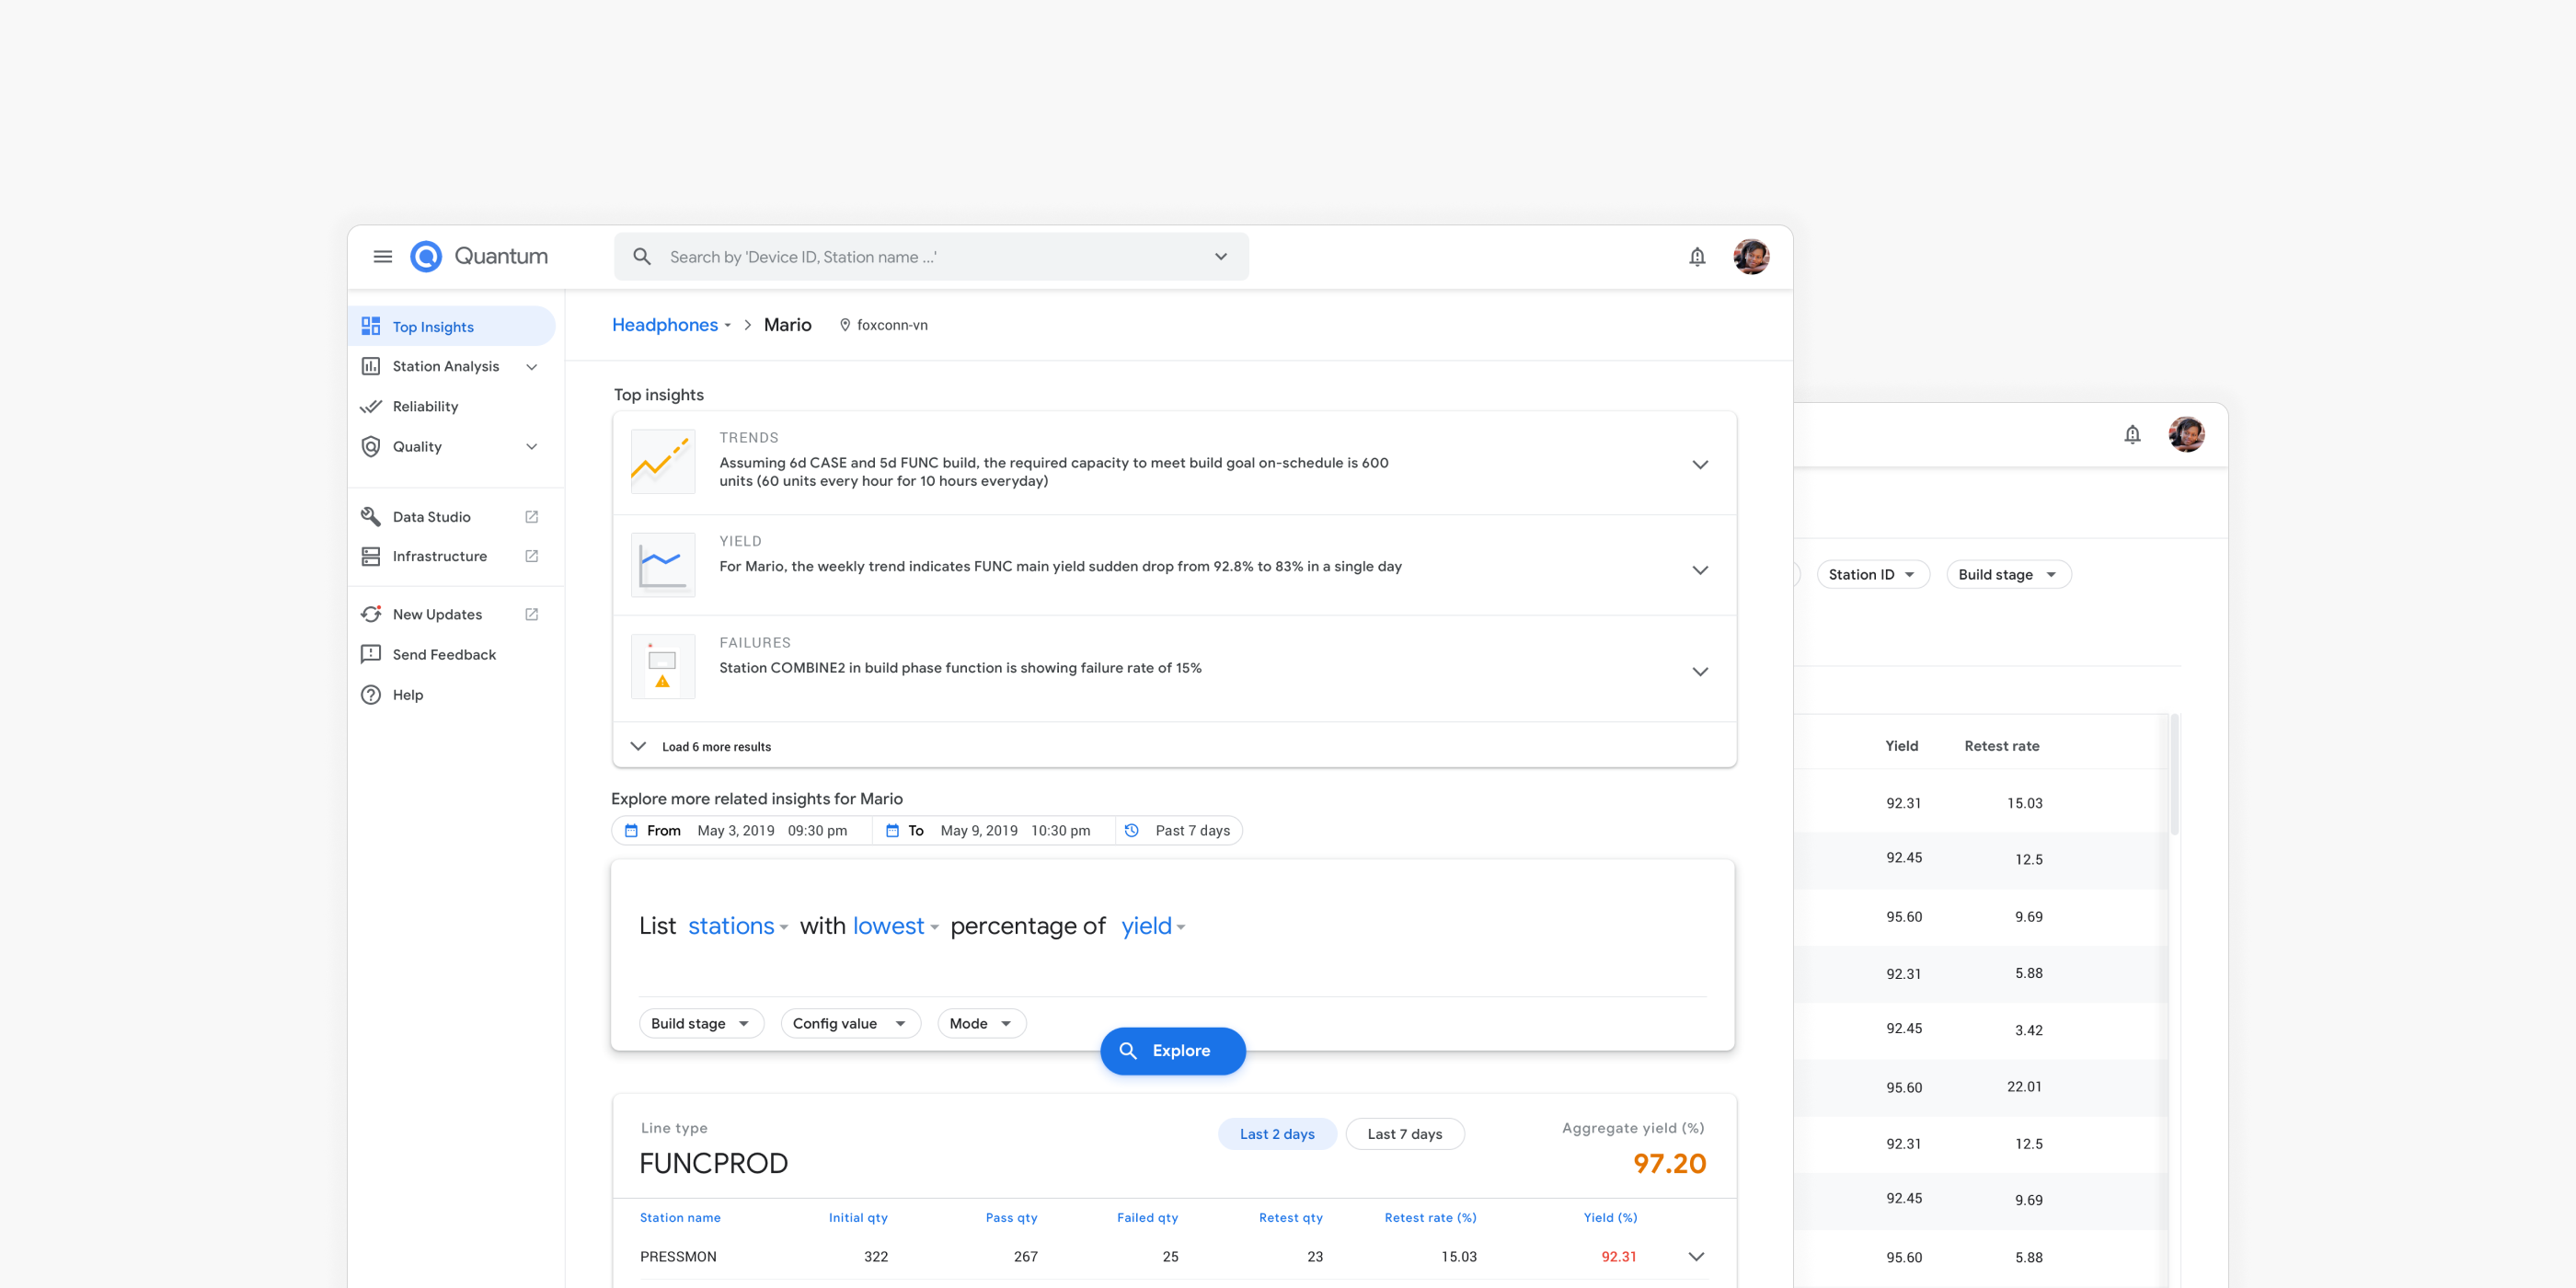
Task: Click the Station Analysis sidebar icon
Action: [x=371, y=366]
